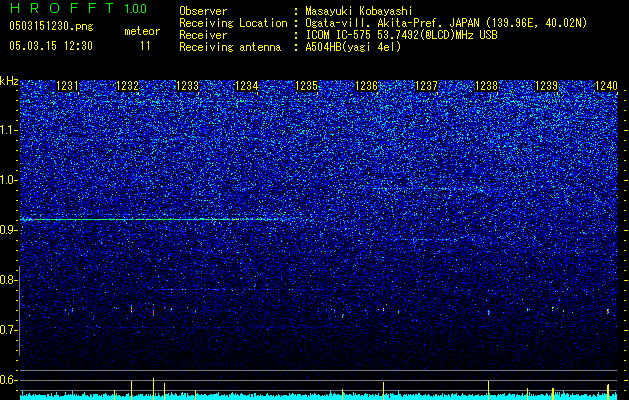Click the 1239 time marker
629x400 pixels.
pyautogui.click(x=546, y=86)
